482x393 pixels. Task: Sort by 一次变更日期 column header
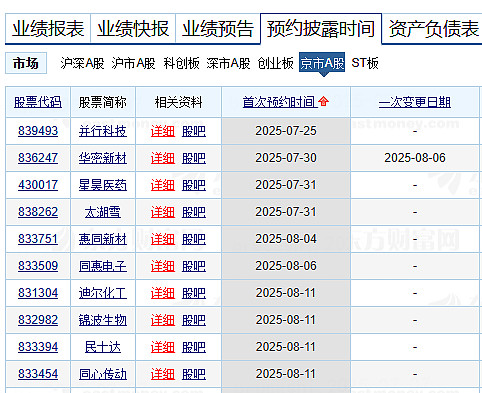415,102
